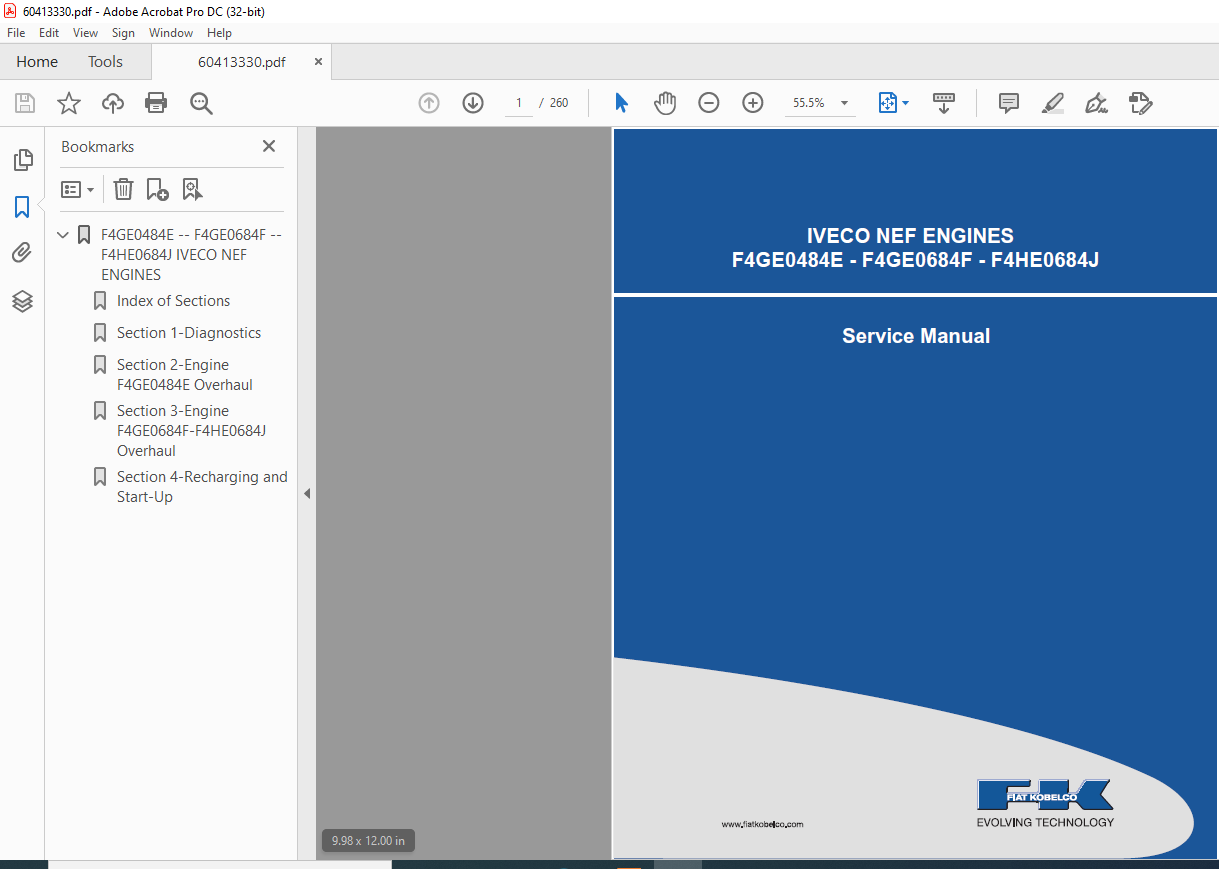Open Section 3-Engine F4GE0684F-F4HE0684J Overhaul bookmark
1219x869 pixels.
[191, 431]
